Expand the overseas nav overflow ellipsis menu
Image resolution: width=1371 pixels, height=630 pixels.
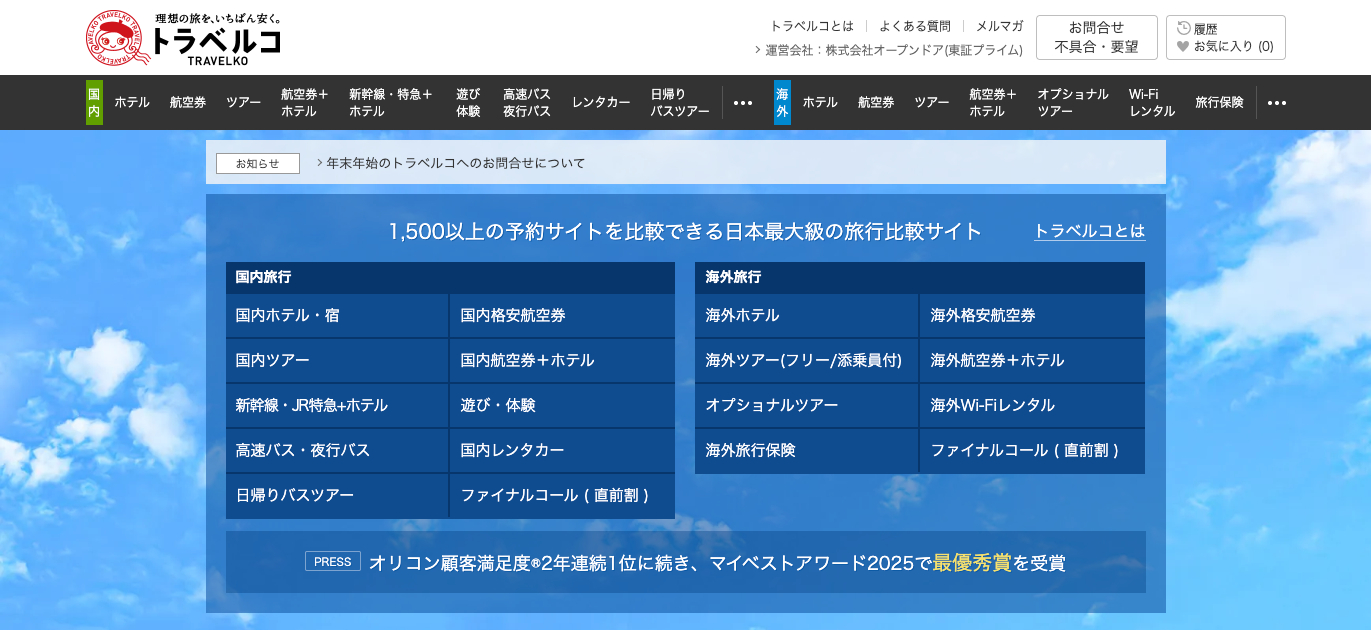click(1277, 102)
